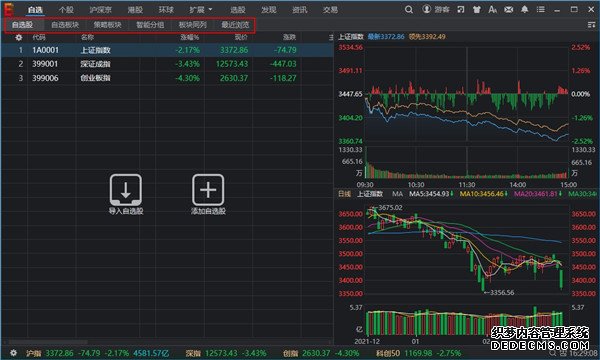Maximize the application window
The width and height of the screenshot is (600, 360).
tap(574, 9)
